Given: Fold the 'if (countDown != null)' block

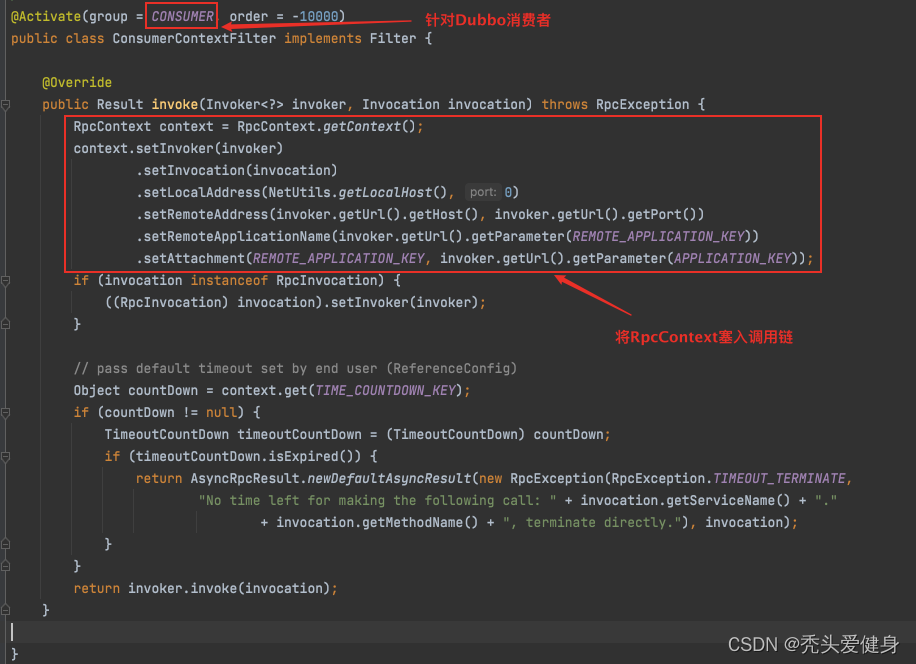Looking at the screenshot, I should click(x=6, y=413).
